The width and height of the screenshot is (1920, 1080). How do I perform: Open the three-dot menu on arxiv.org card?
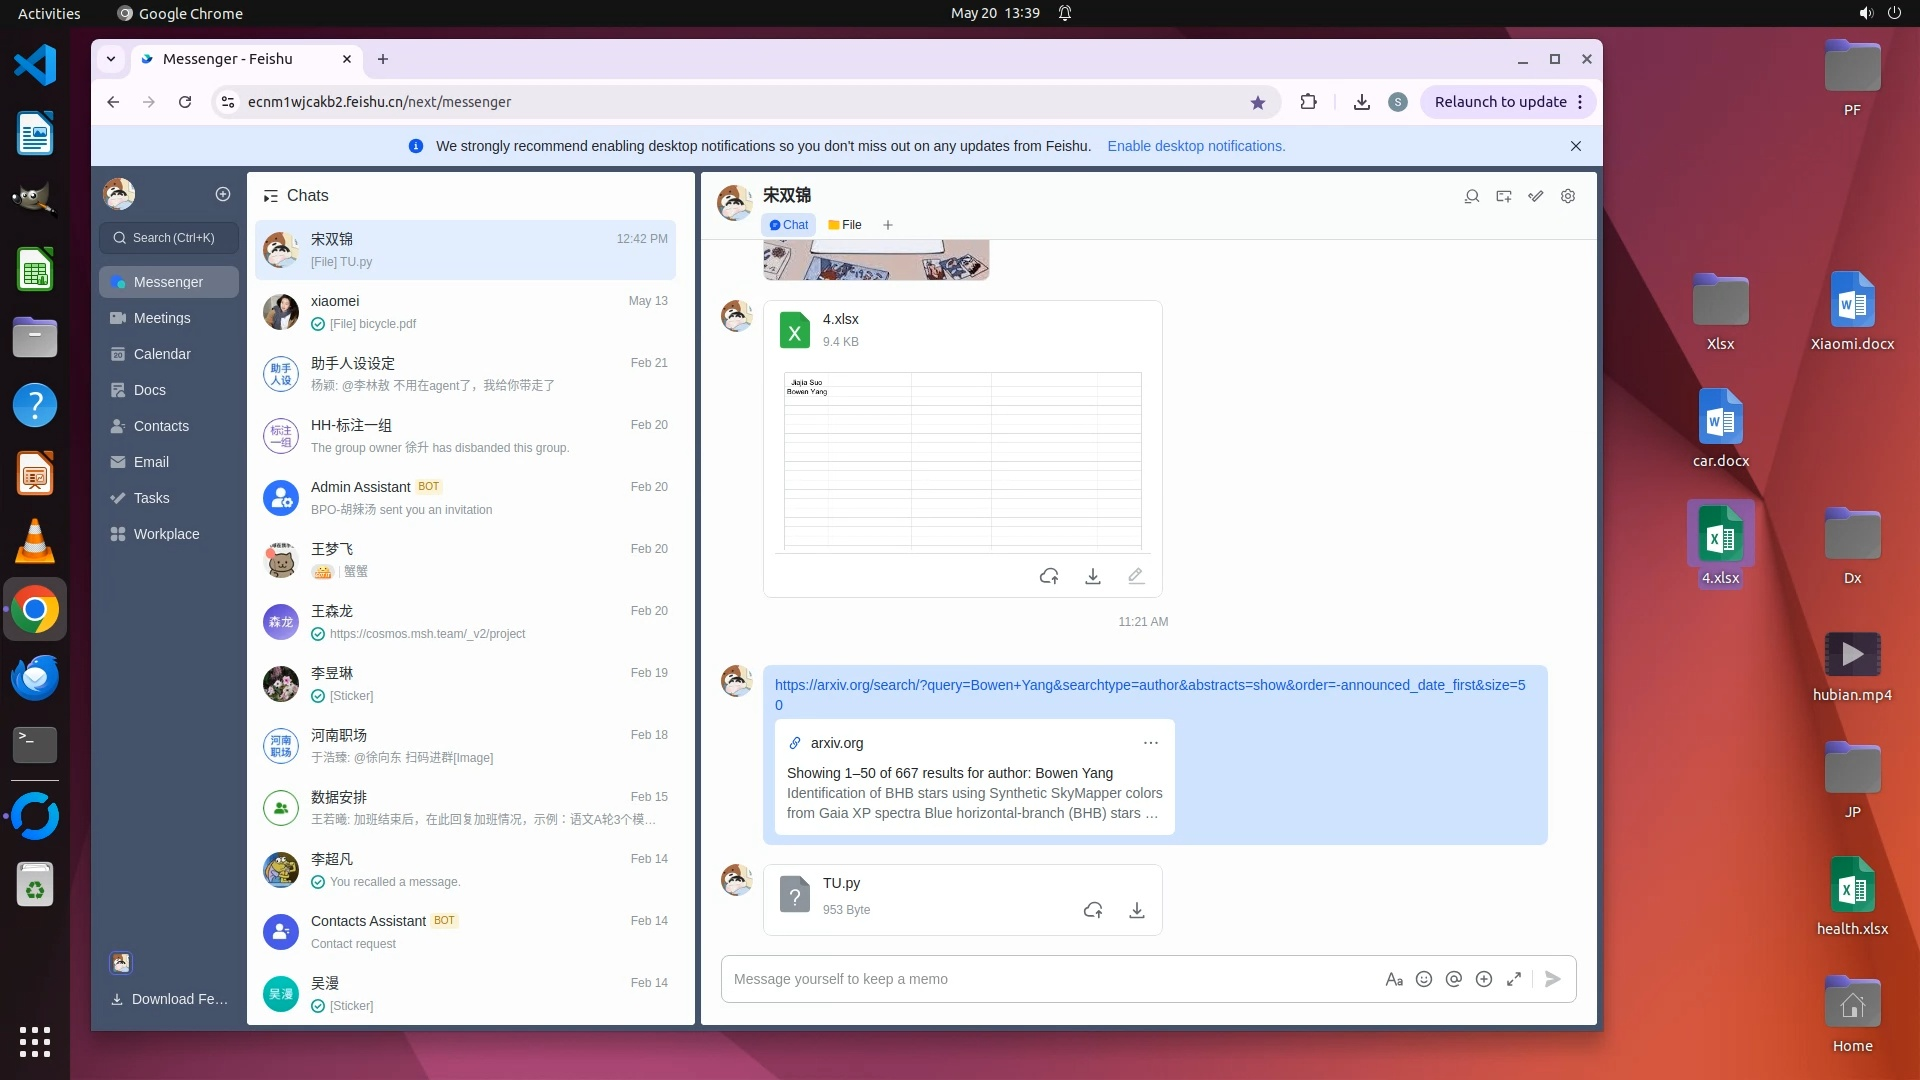1151,743
